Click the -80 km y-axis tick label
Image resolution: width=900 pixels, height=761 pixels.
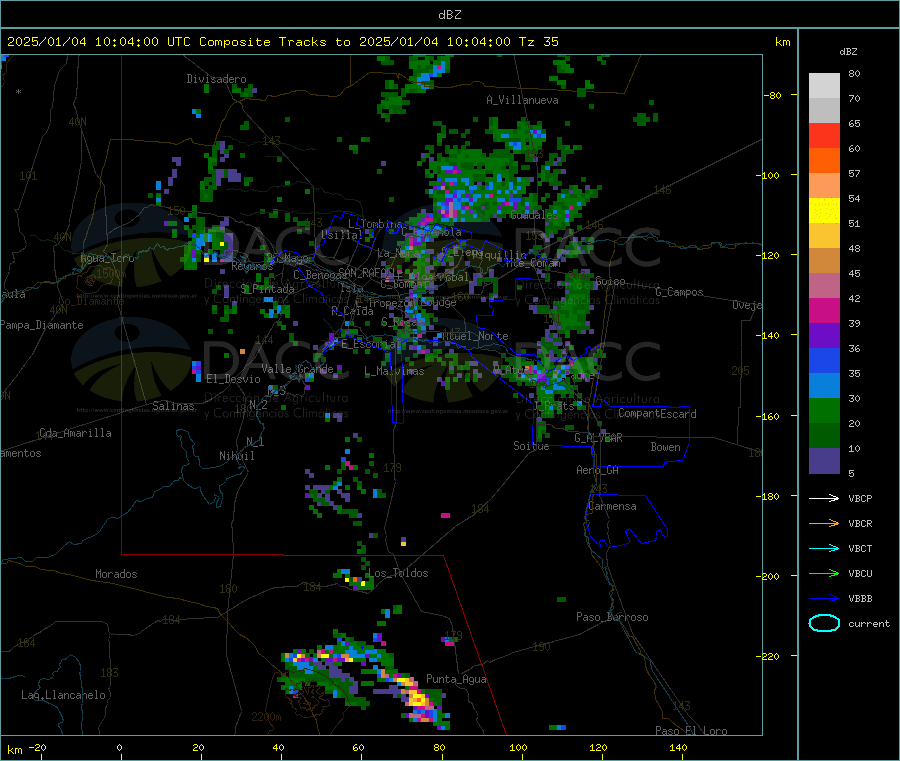772,95
